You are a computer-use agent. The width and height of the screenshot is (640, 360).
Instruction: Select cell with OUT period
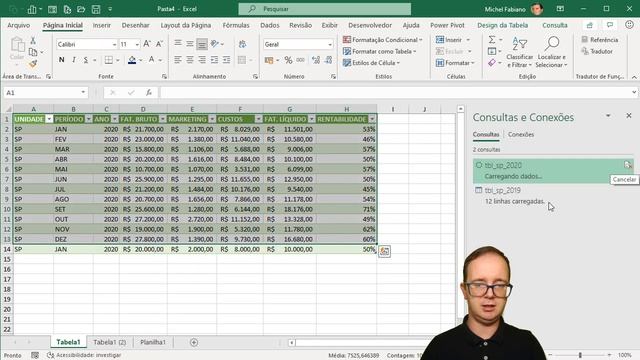pos(73,219)
